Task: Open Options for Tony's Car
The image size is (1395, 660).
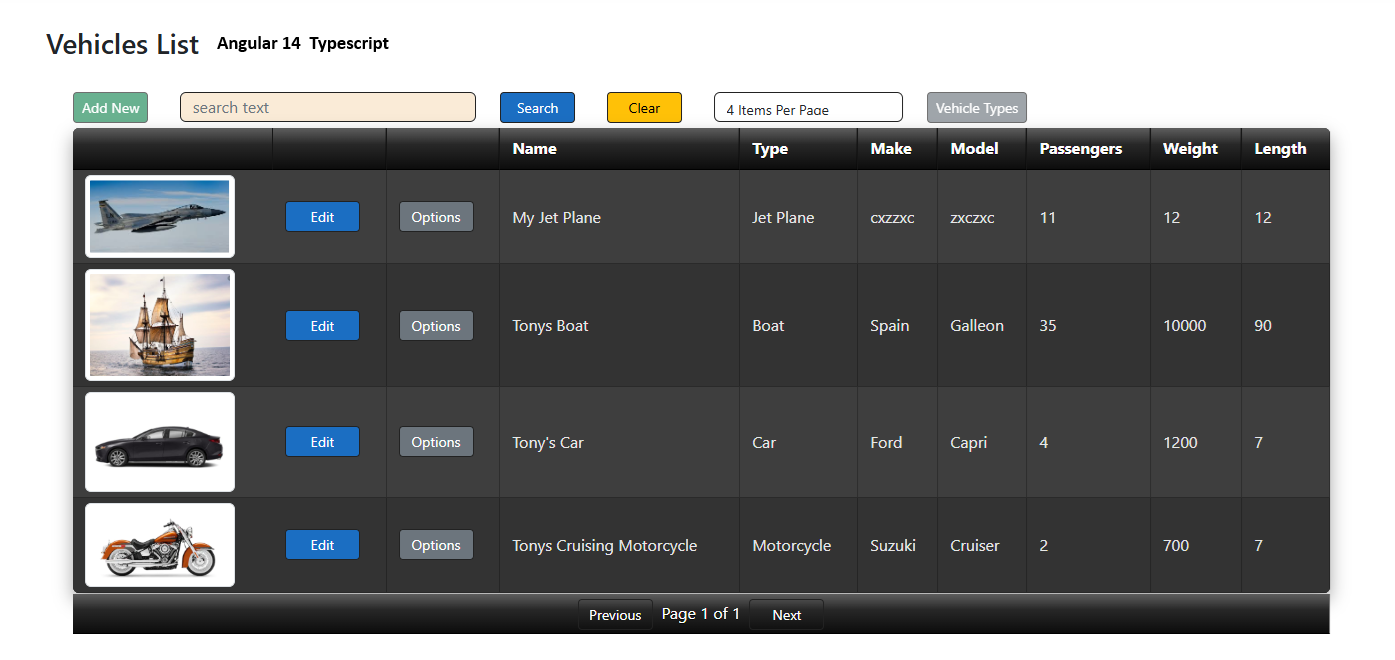Action: [436, 442]
